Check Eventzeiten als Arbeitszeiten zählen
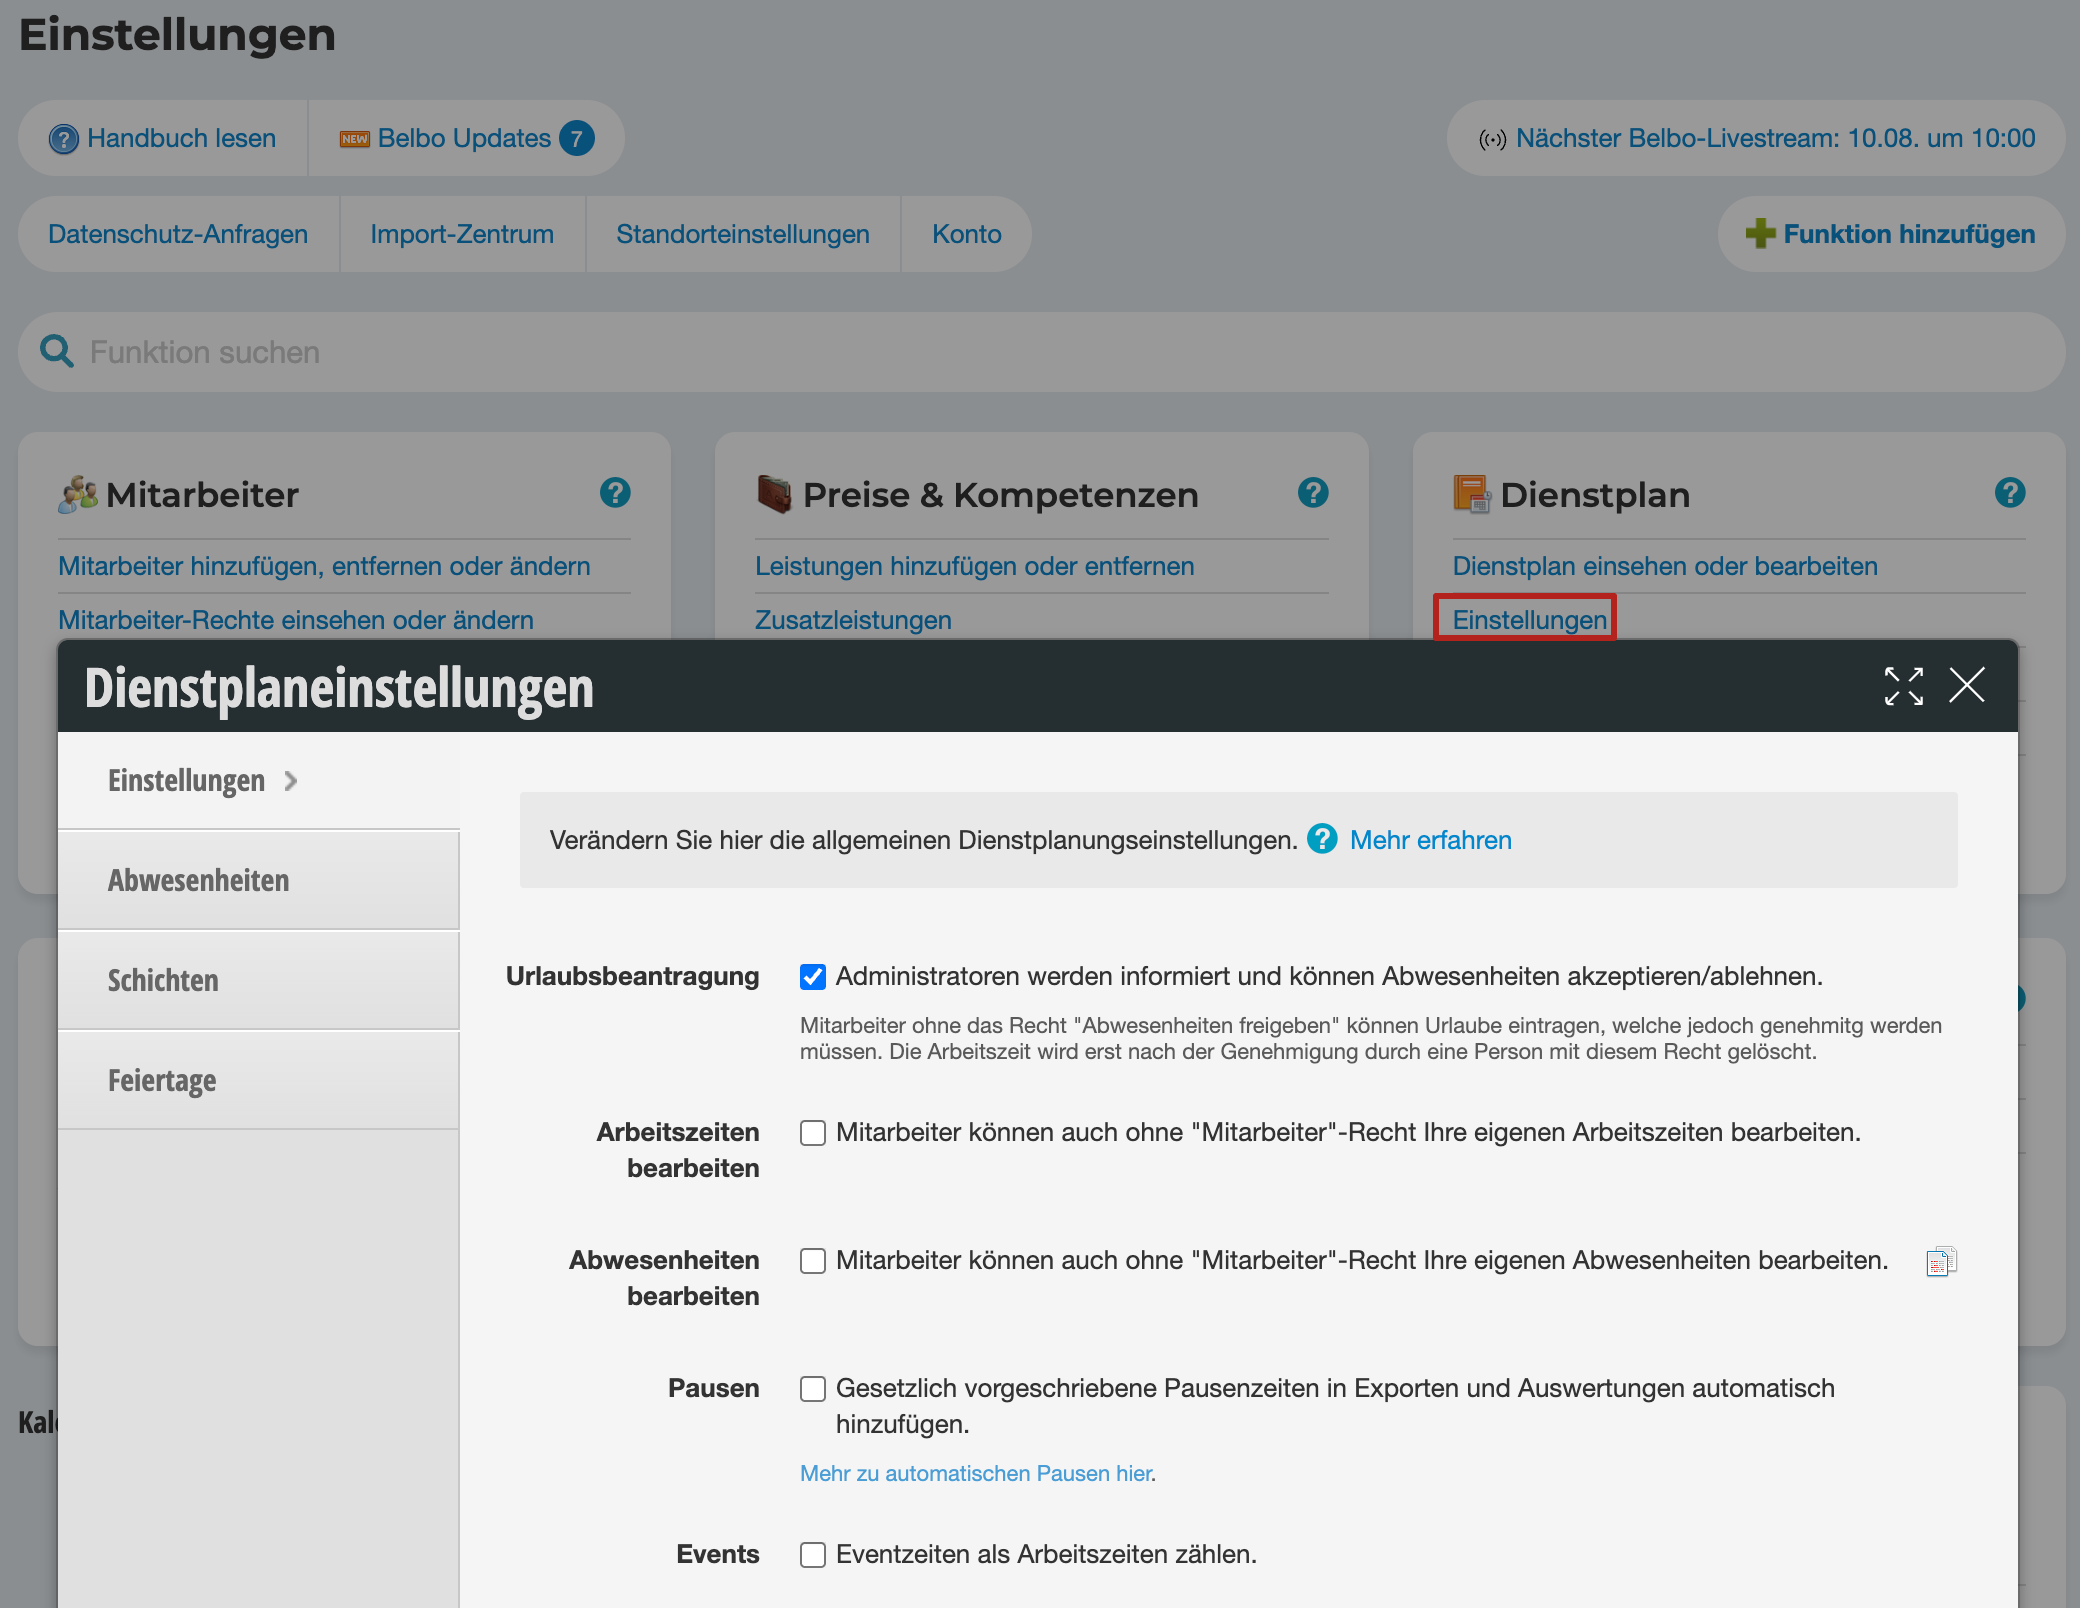Image resolution: width=2080 pixels, height=1608 pixels. (x=813, y=1555)
